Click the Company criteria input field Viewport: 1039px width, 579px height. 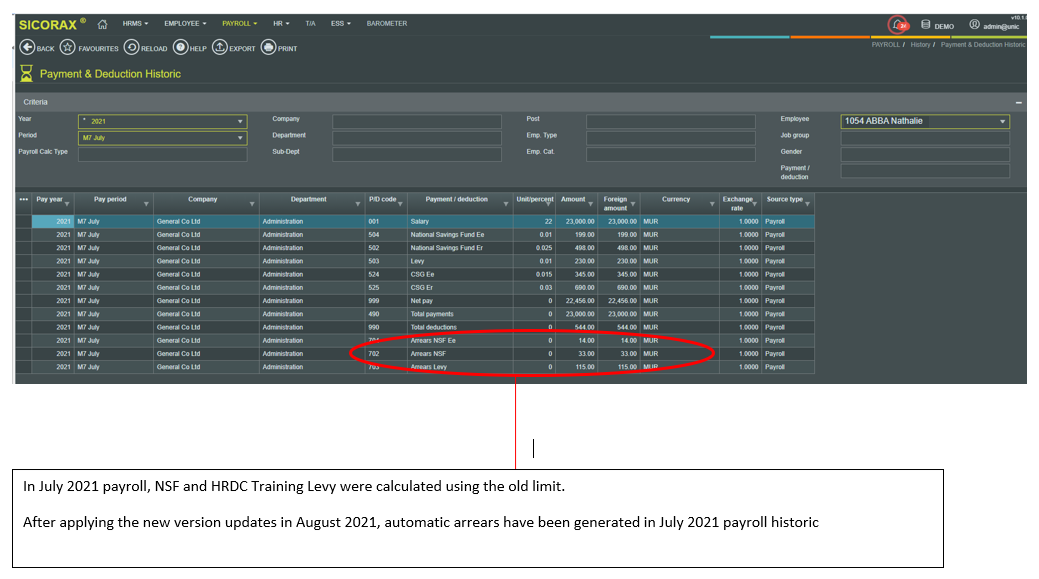click(x=417, y=121)
